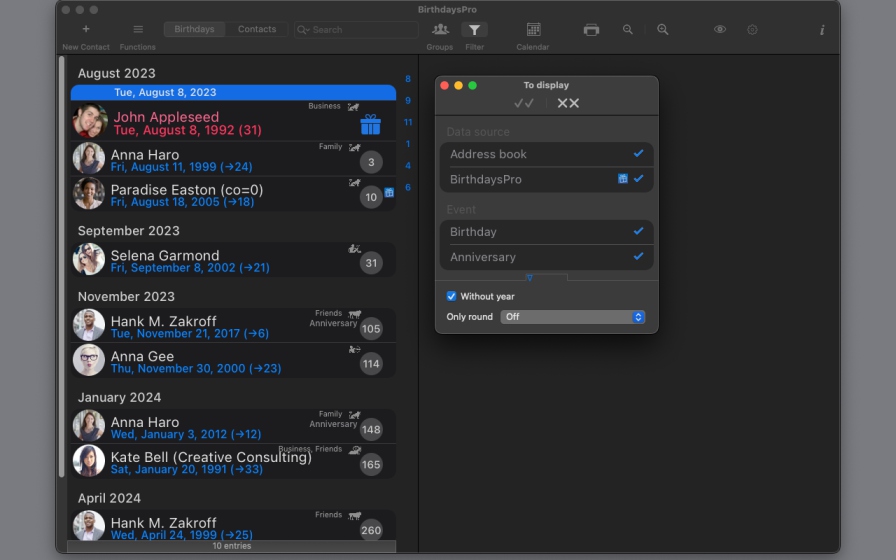Viewport: 896px width, 560px height.
Task: Click zodiac icon on Kate Bell row
Action: coord(354,450)
